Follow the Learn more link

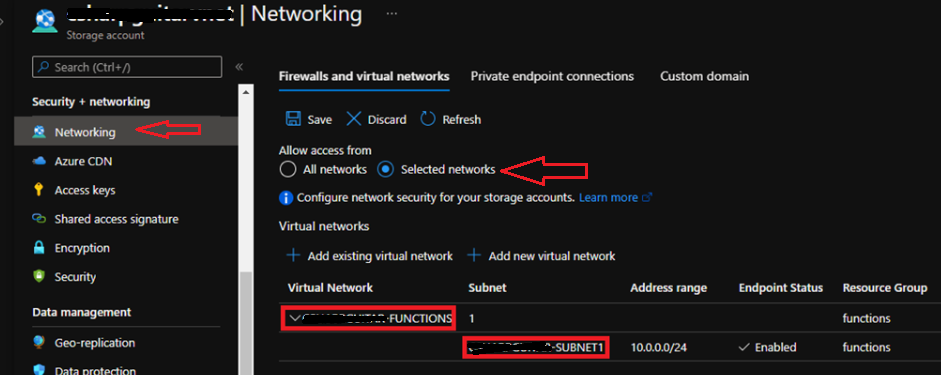pos(608,197)
